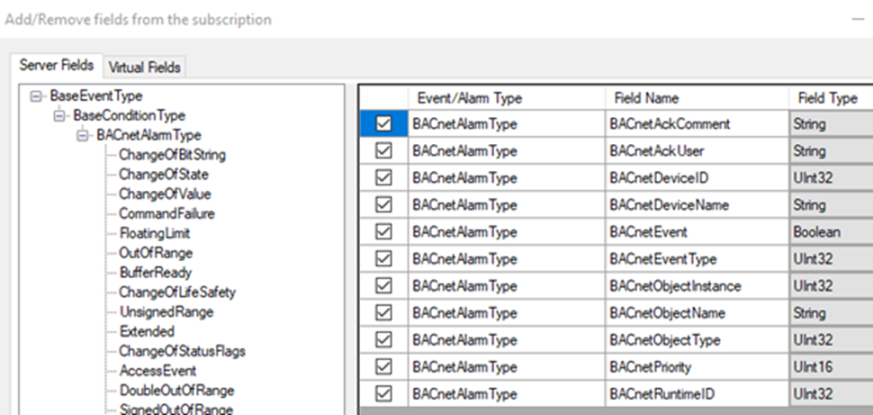This screenshot has height=415, width=873.
Task: Click the BACnetDeviceName field name cell
Action: point(697,205)
